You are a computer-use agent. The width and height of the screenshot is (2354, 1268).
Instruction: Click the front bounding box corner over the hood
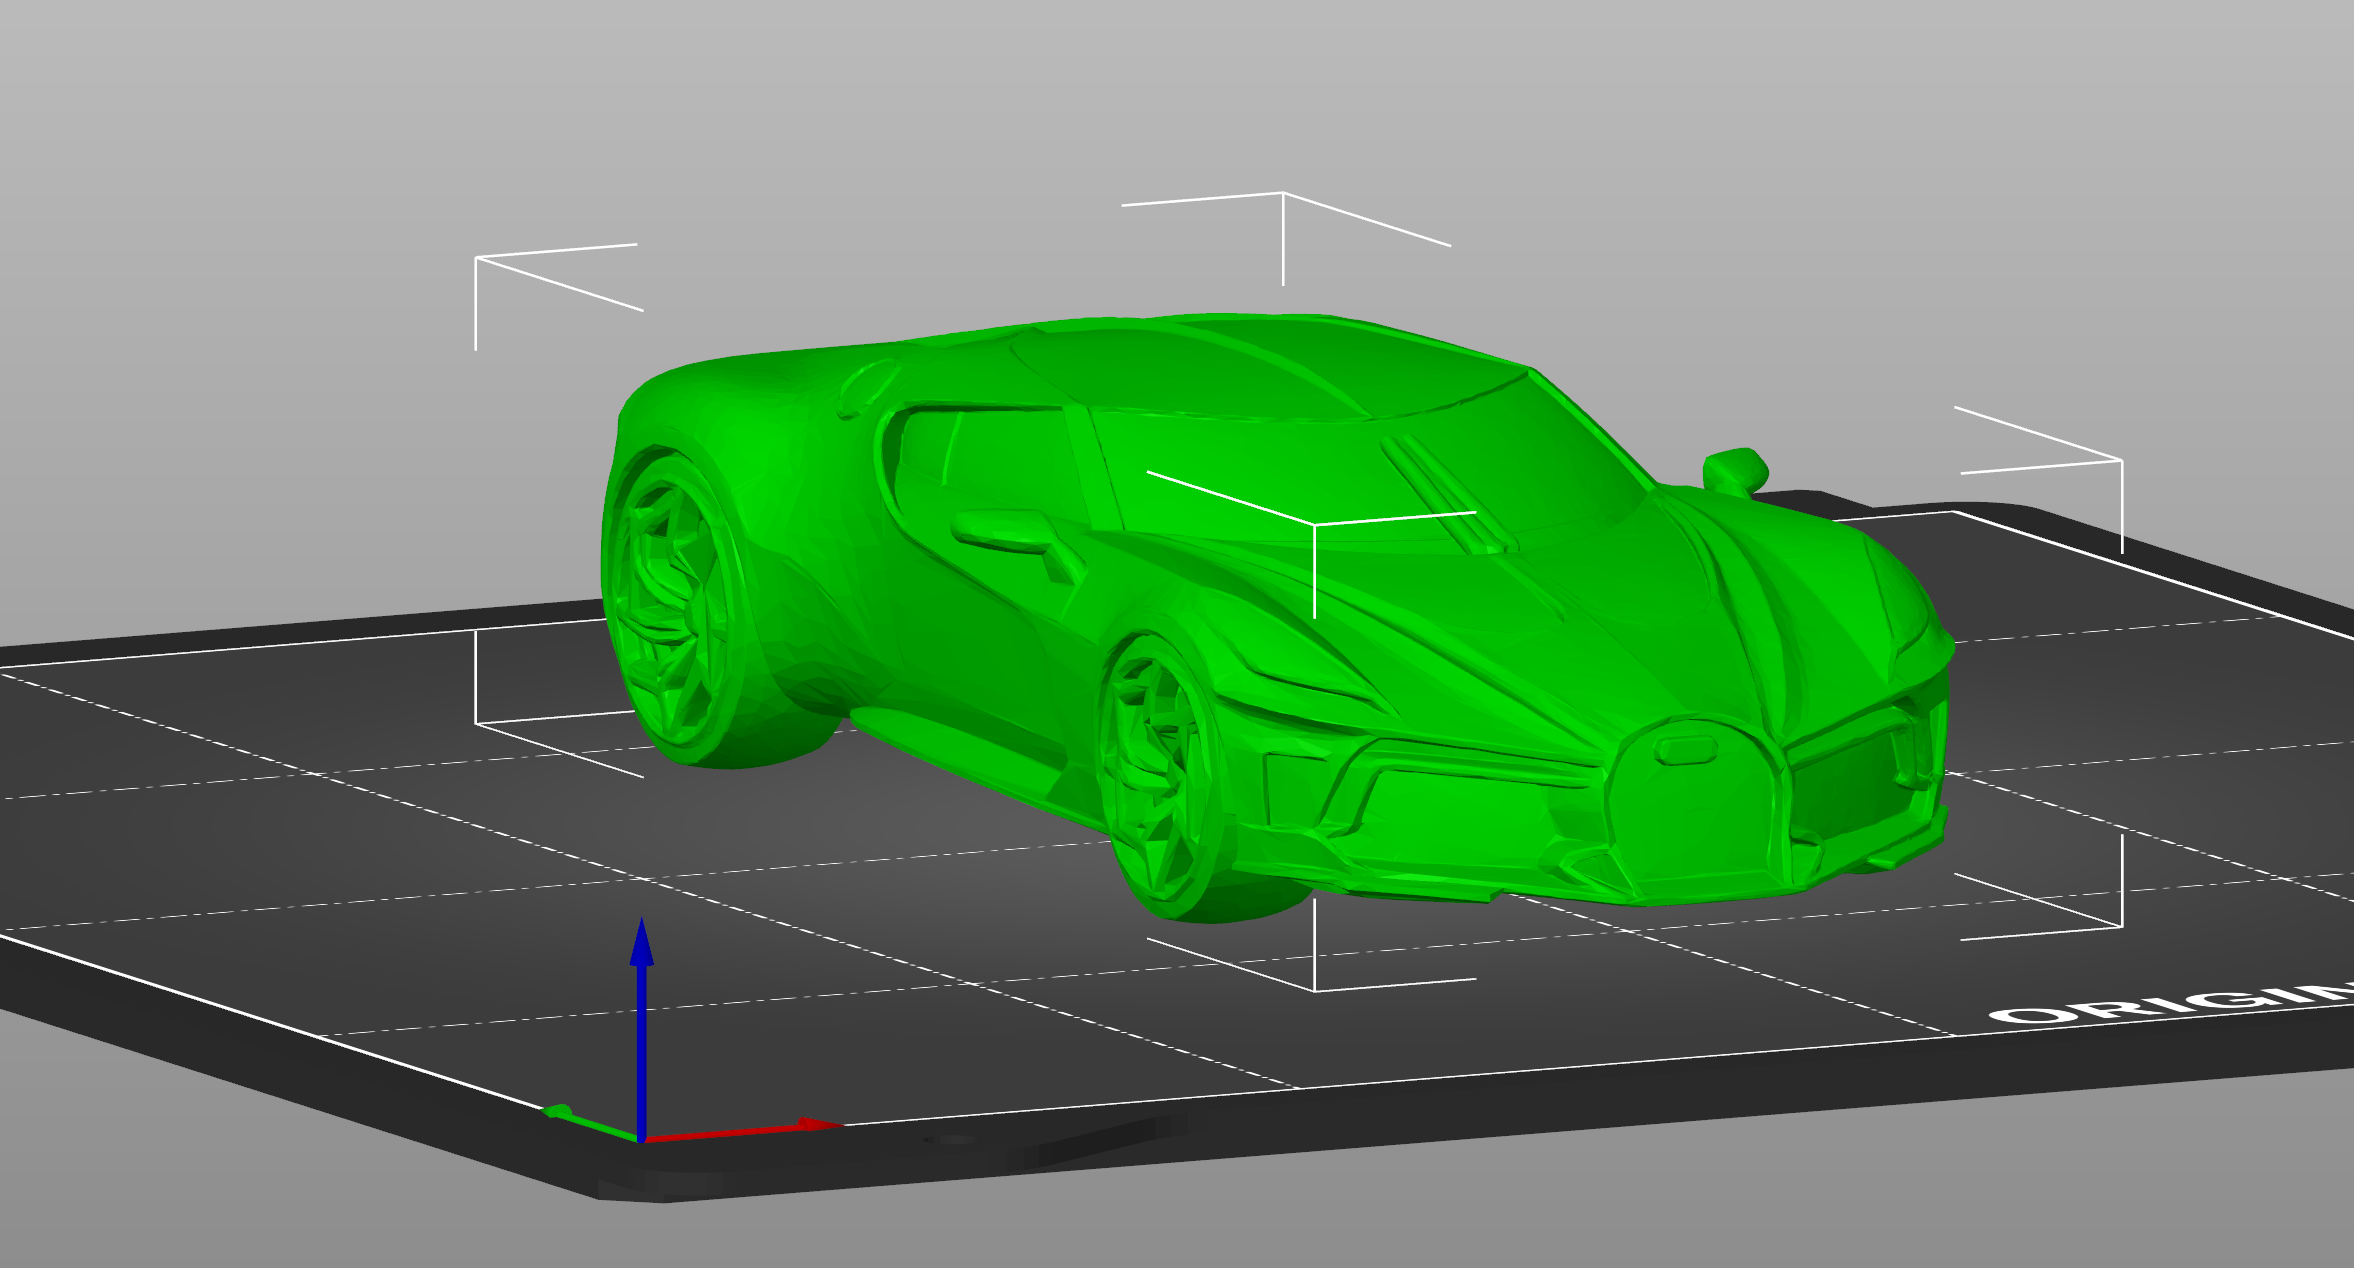[1314, 524]
